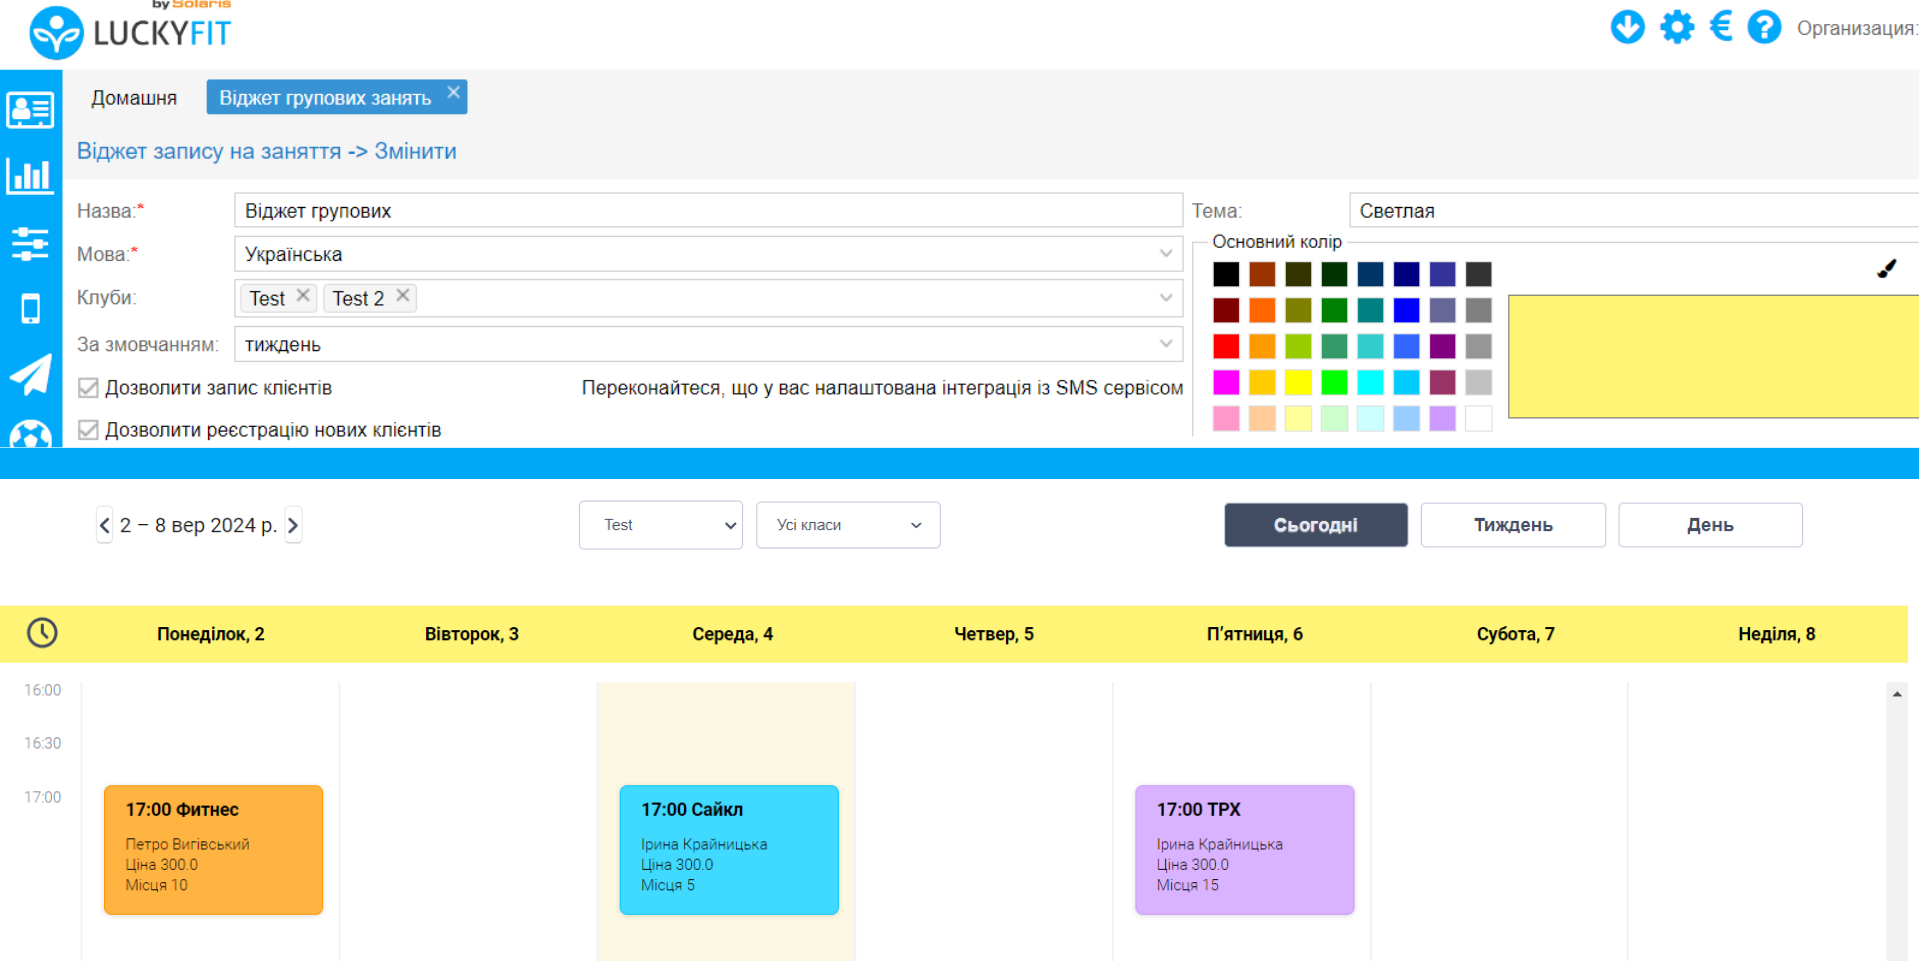Click the schedule scrollbar up arrow
Screen dimensions: 1919x966
click(1897, 694)
